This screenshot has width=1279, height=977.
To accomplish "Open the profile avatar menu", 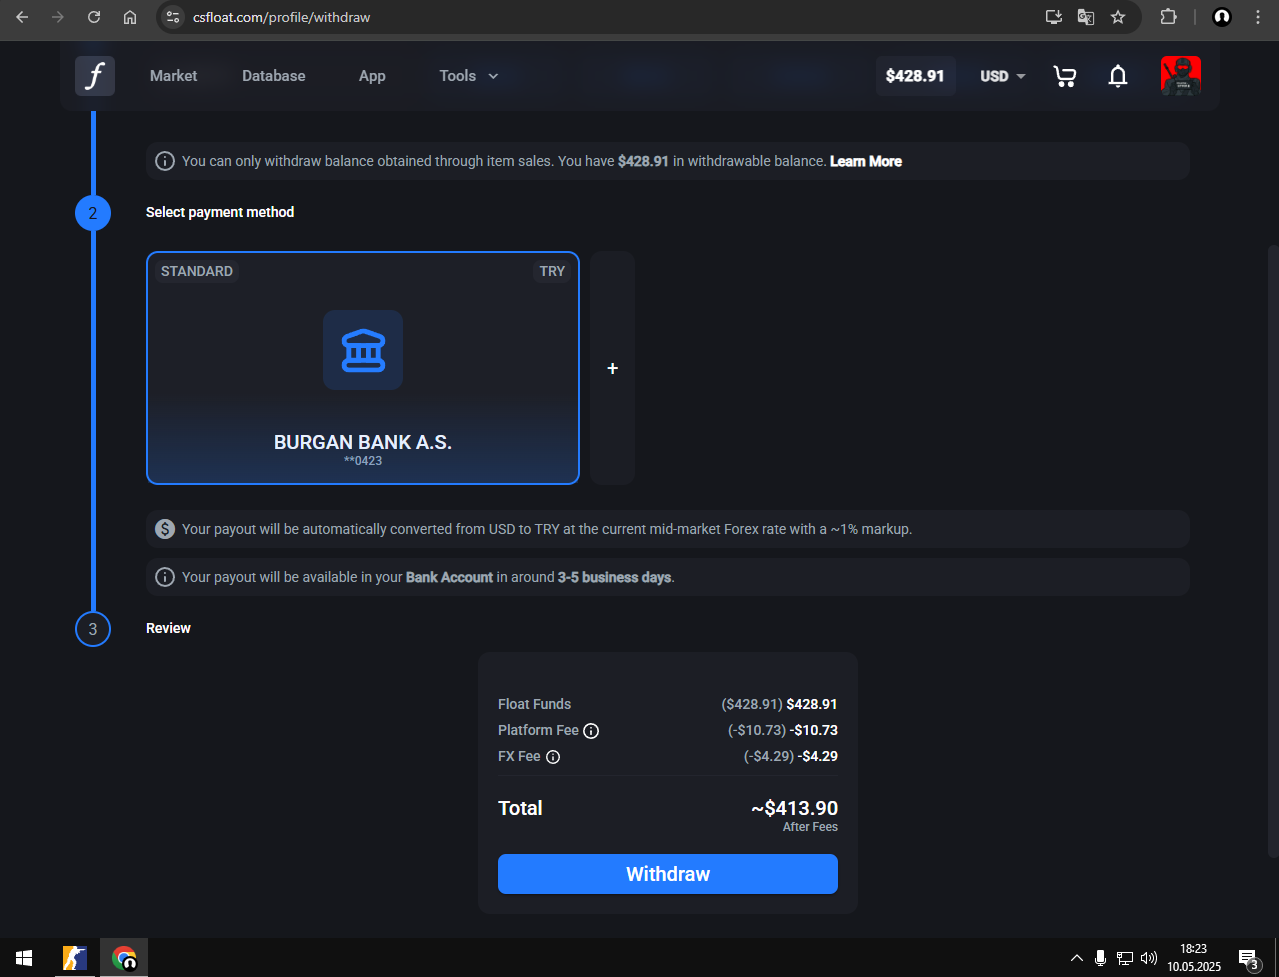I will click(1181, 76).
